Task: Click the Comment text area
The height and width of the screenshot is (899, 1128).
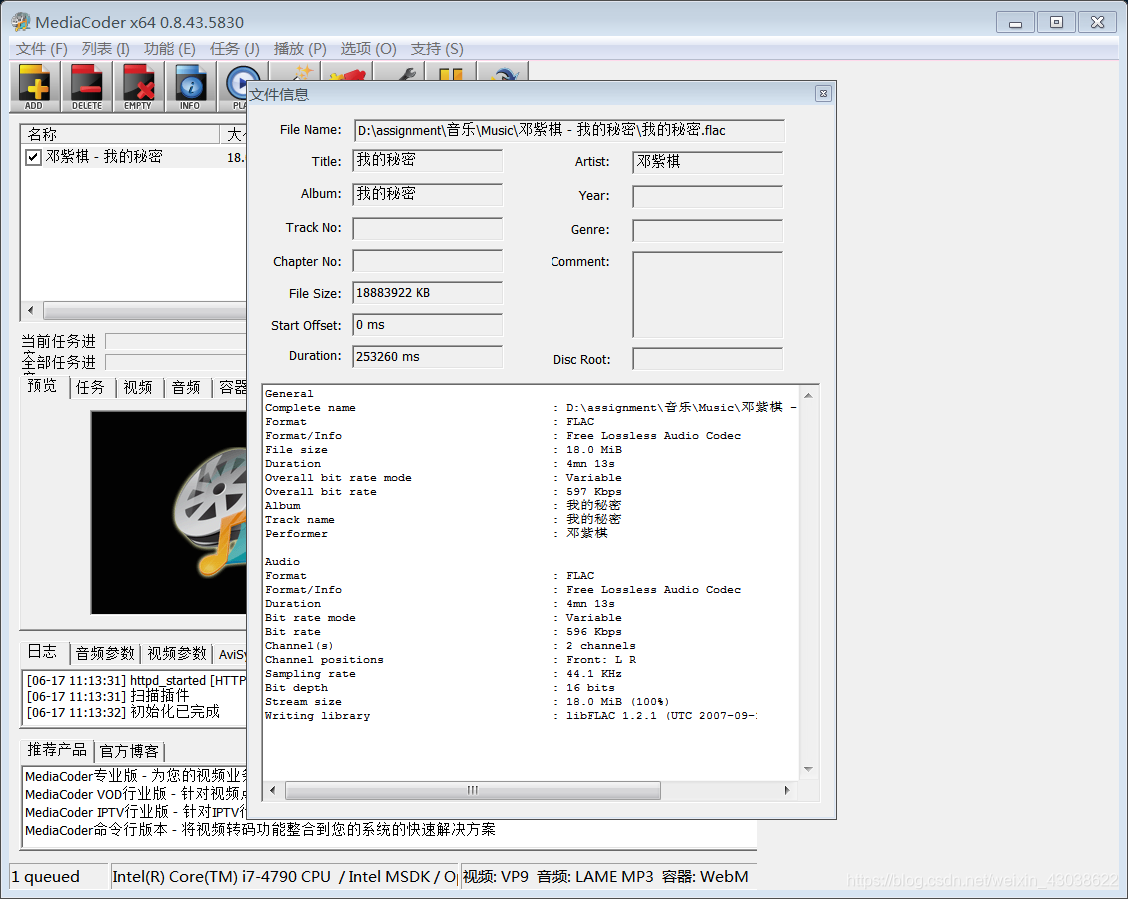Action: click(707, 295)
